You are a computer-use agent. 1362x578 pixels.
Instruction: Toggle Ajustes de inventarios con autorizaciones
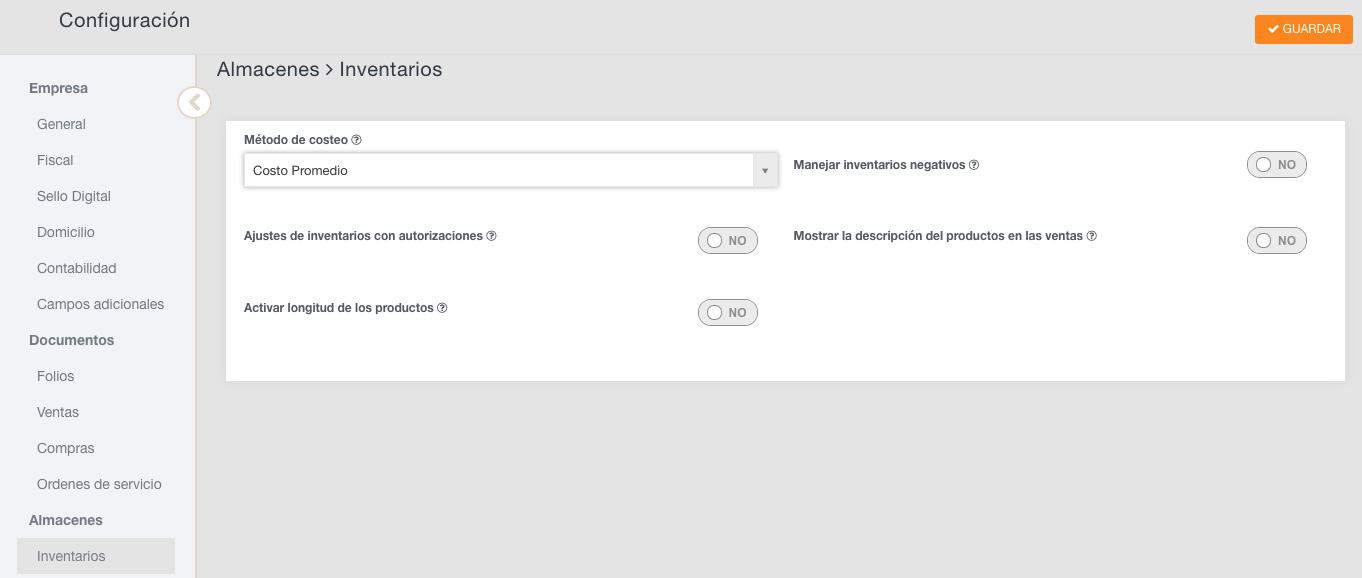(727, 241)
